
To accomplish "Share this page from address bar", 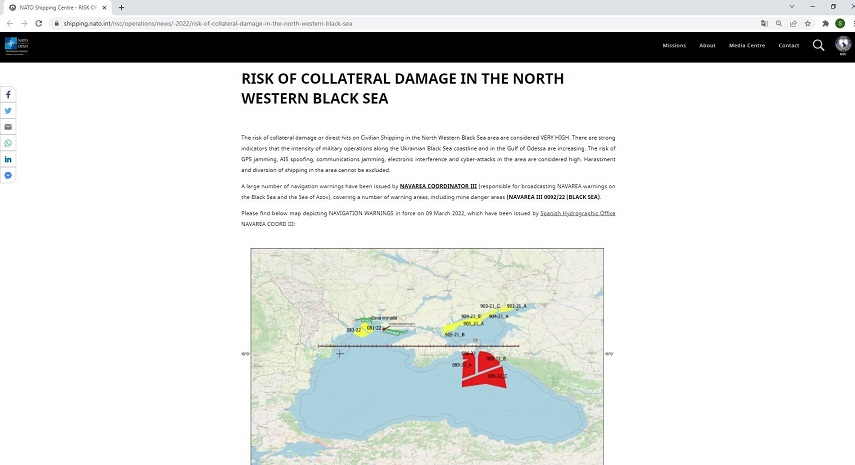I will pyautogui.click(x=793, y=23).
